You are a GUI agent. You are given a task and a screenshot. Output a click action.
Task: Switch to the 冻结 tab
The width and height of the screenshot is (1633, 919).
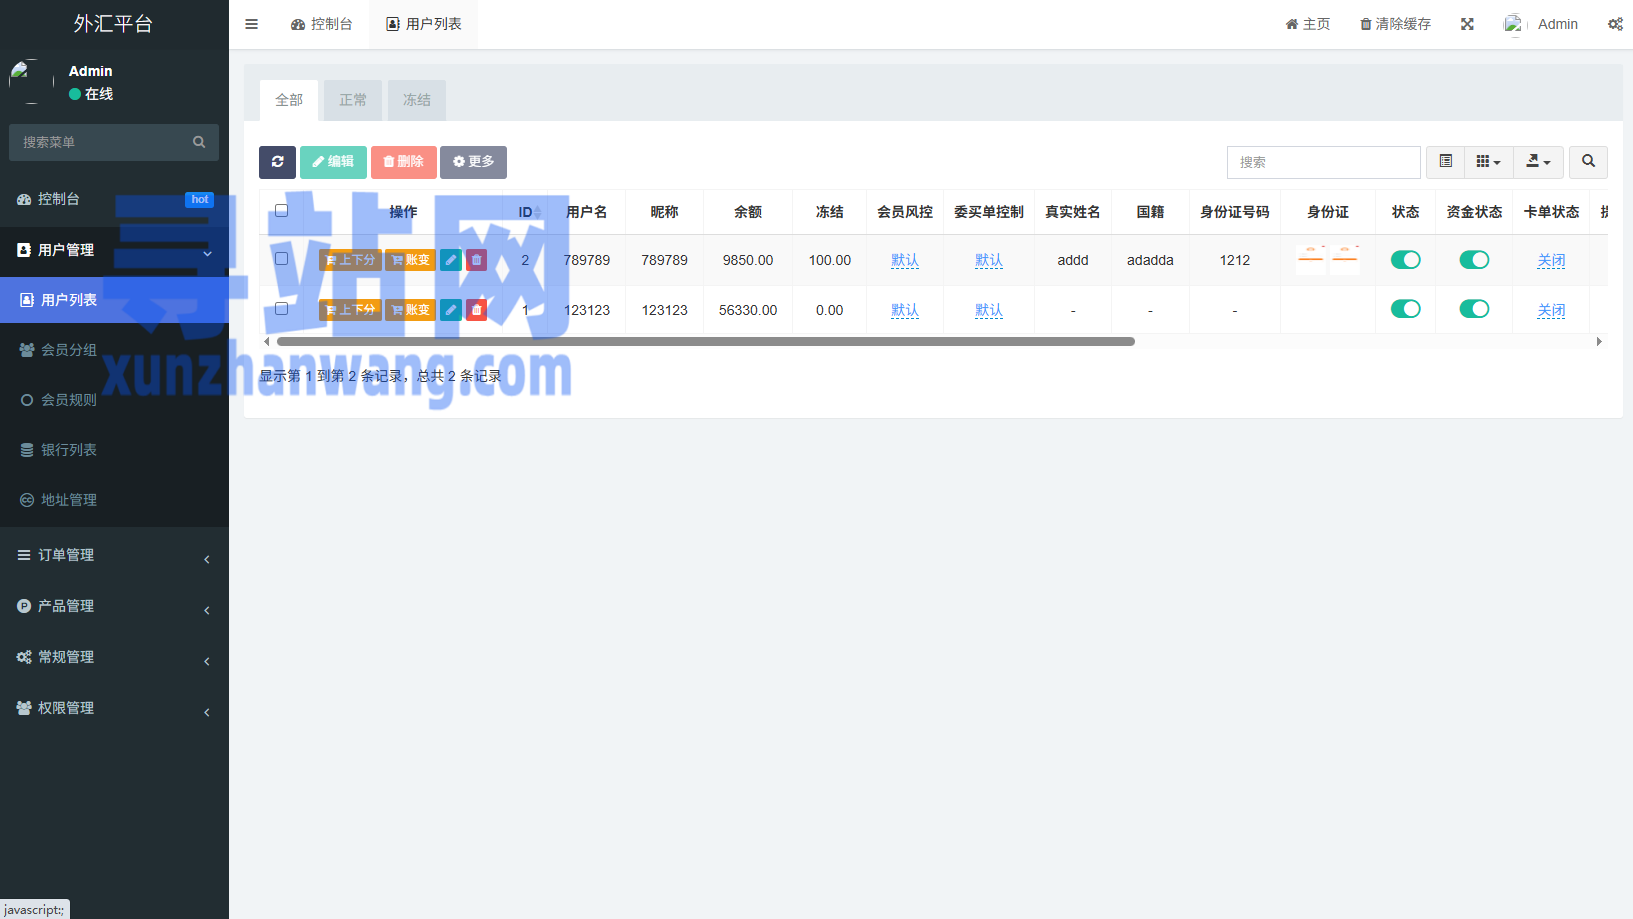[416, 100]
